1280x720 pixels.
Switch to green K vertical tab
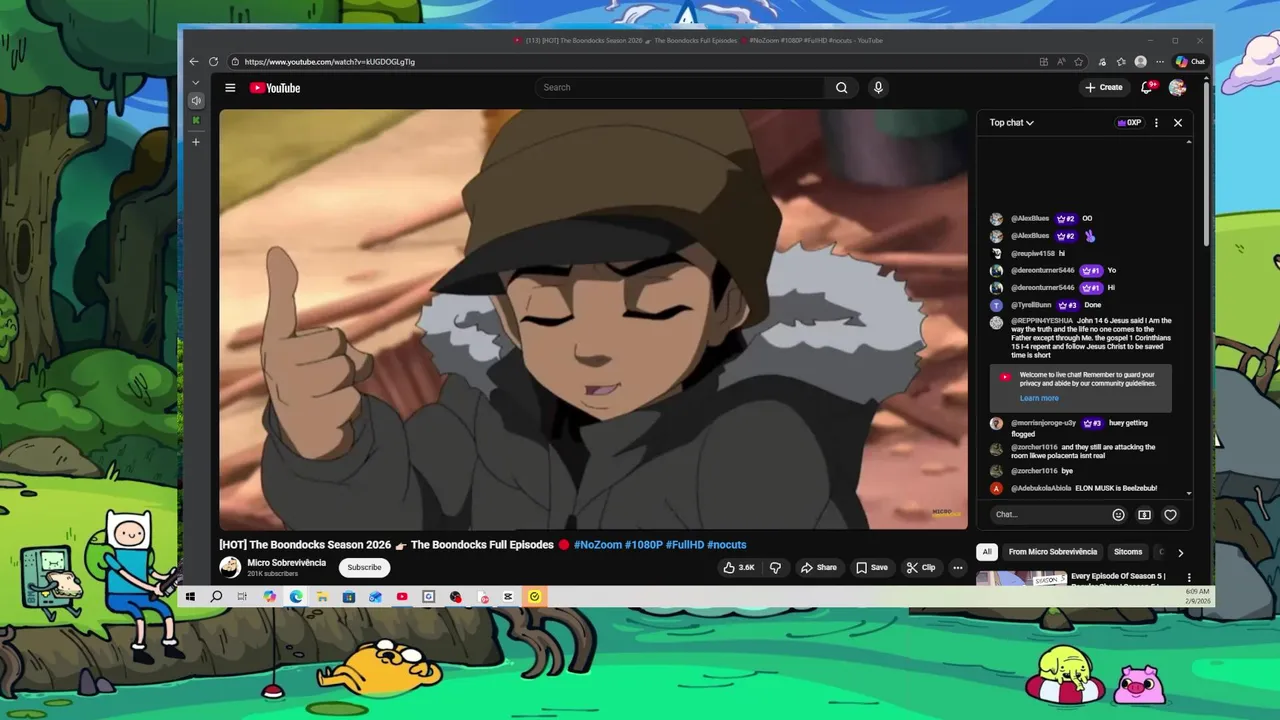coord(196,121)
